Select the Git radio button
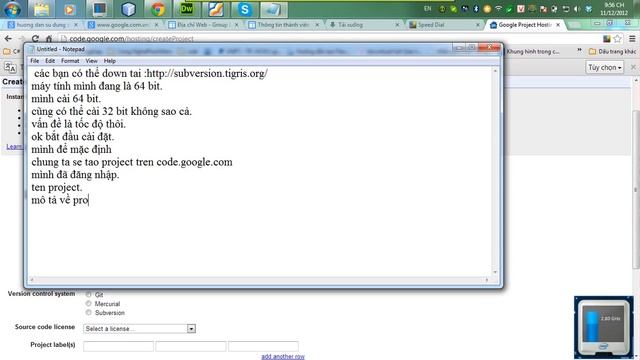 coord(88,294)
